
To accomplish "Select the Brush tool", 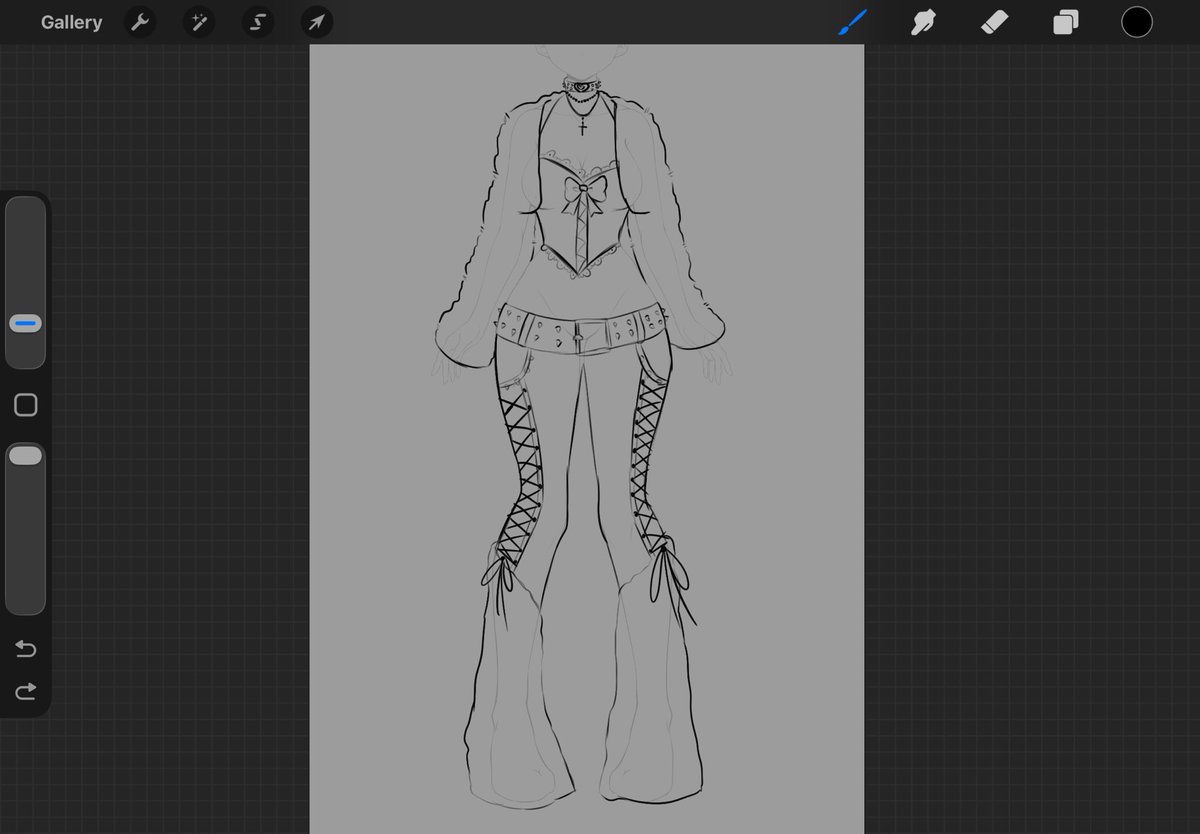I will pyautogui.click(x=852, y=22).
